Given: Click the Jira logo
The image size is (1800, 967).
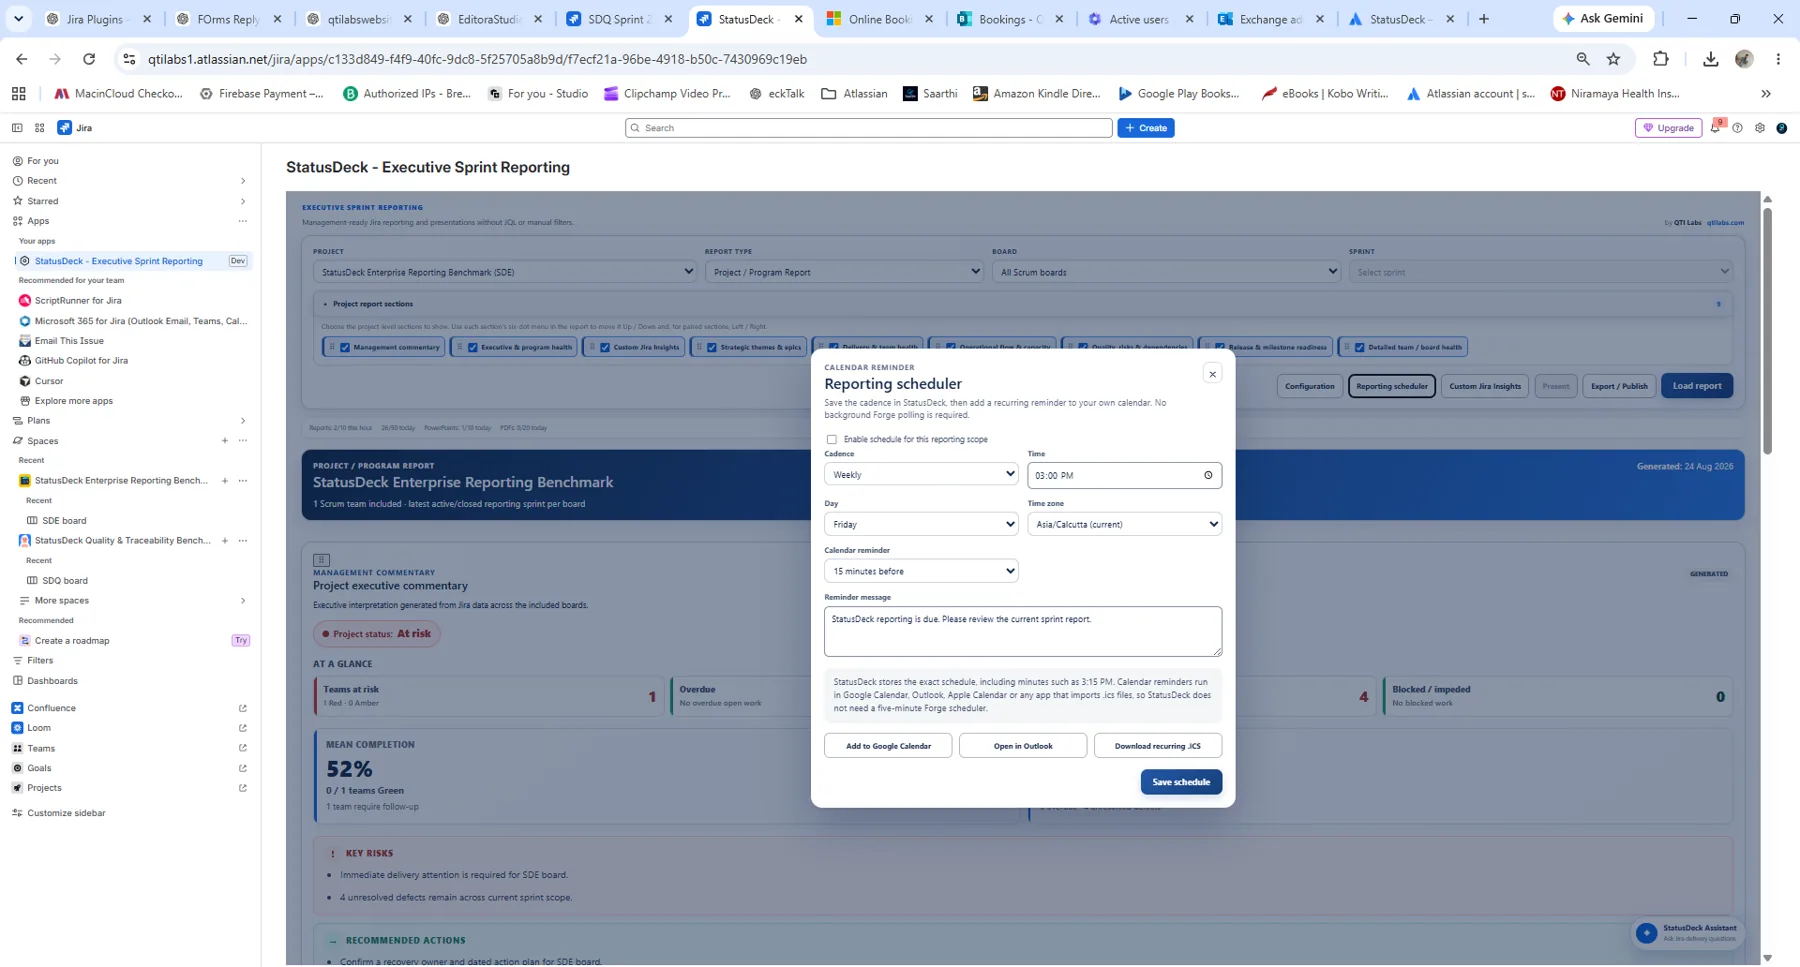Looking at the screenshot, I should pyautogui.click(x=74, y=128).
